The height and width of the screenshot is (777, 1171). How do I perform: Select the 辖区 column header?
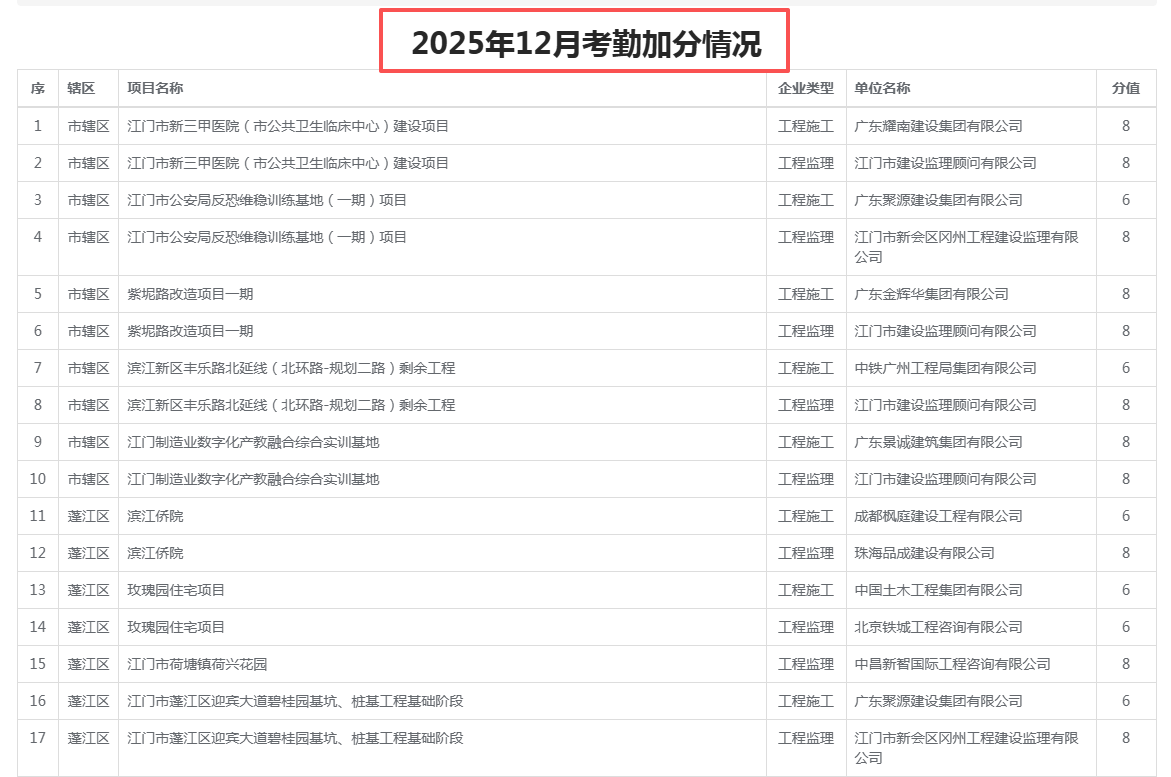pos(81,88)
